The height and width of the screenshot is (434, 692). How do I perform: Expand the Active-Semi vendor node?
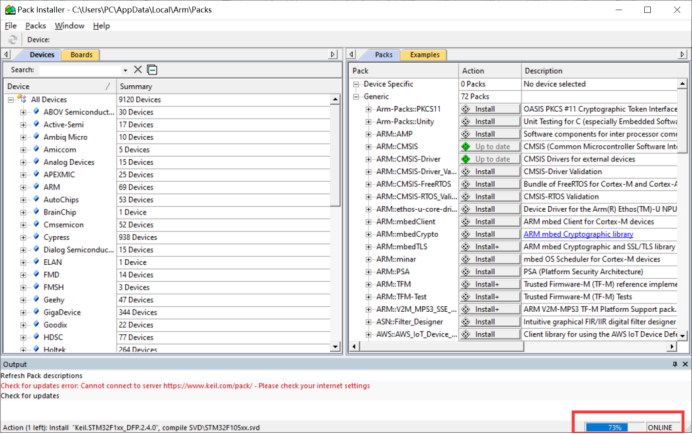point(23,125)
